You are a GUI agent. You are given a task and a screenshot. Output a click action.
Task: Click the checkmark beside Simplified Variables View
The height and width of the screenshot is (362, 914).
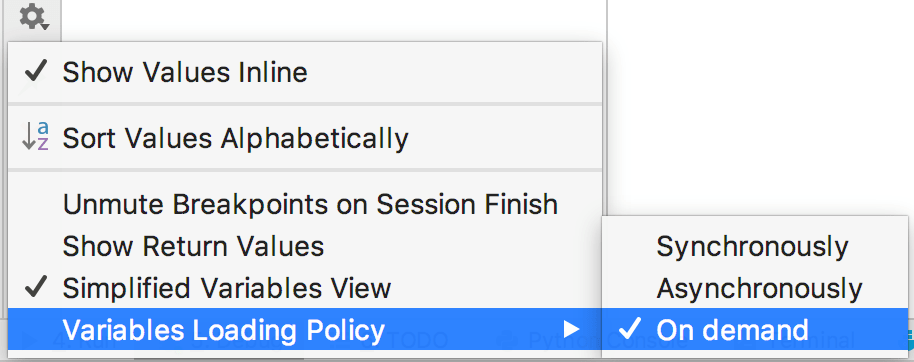point(36,288)
